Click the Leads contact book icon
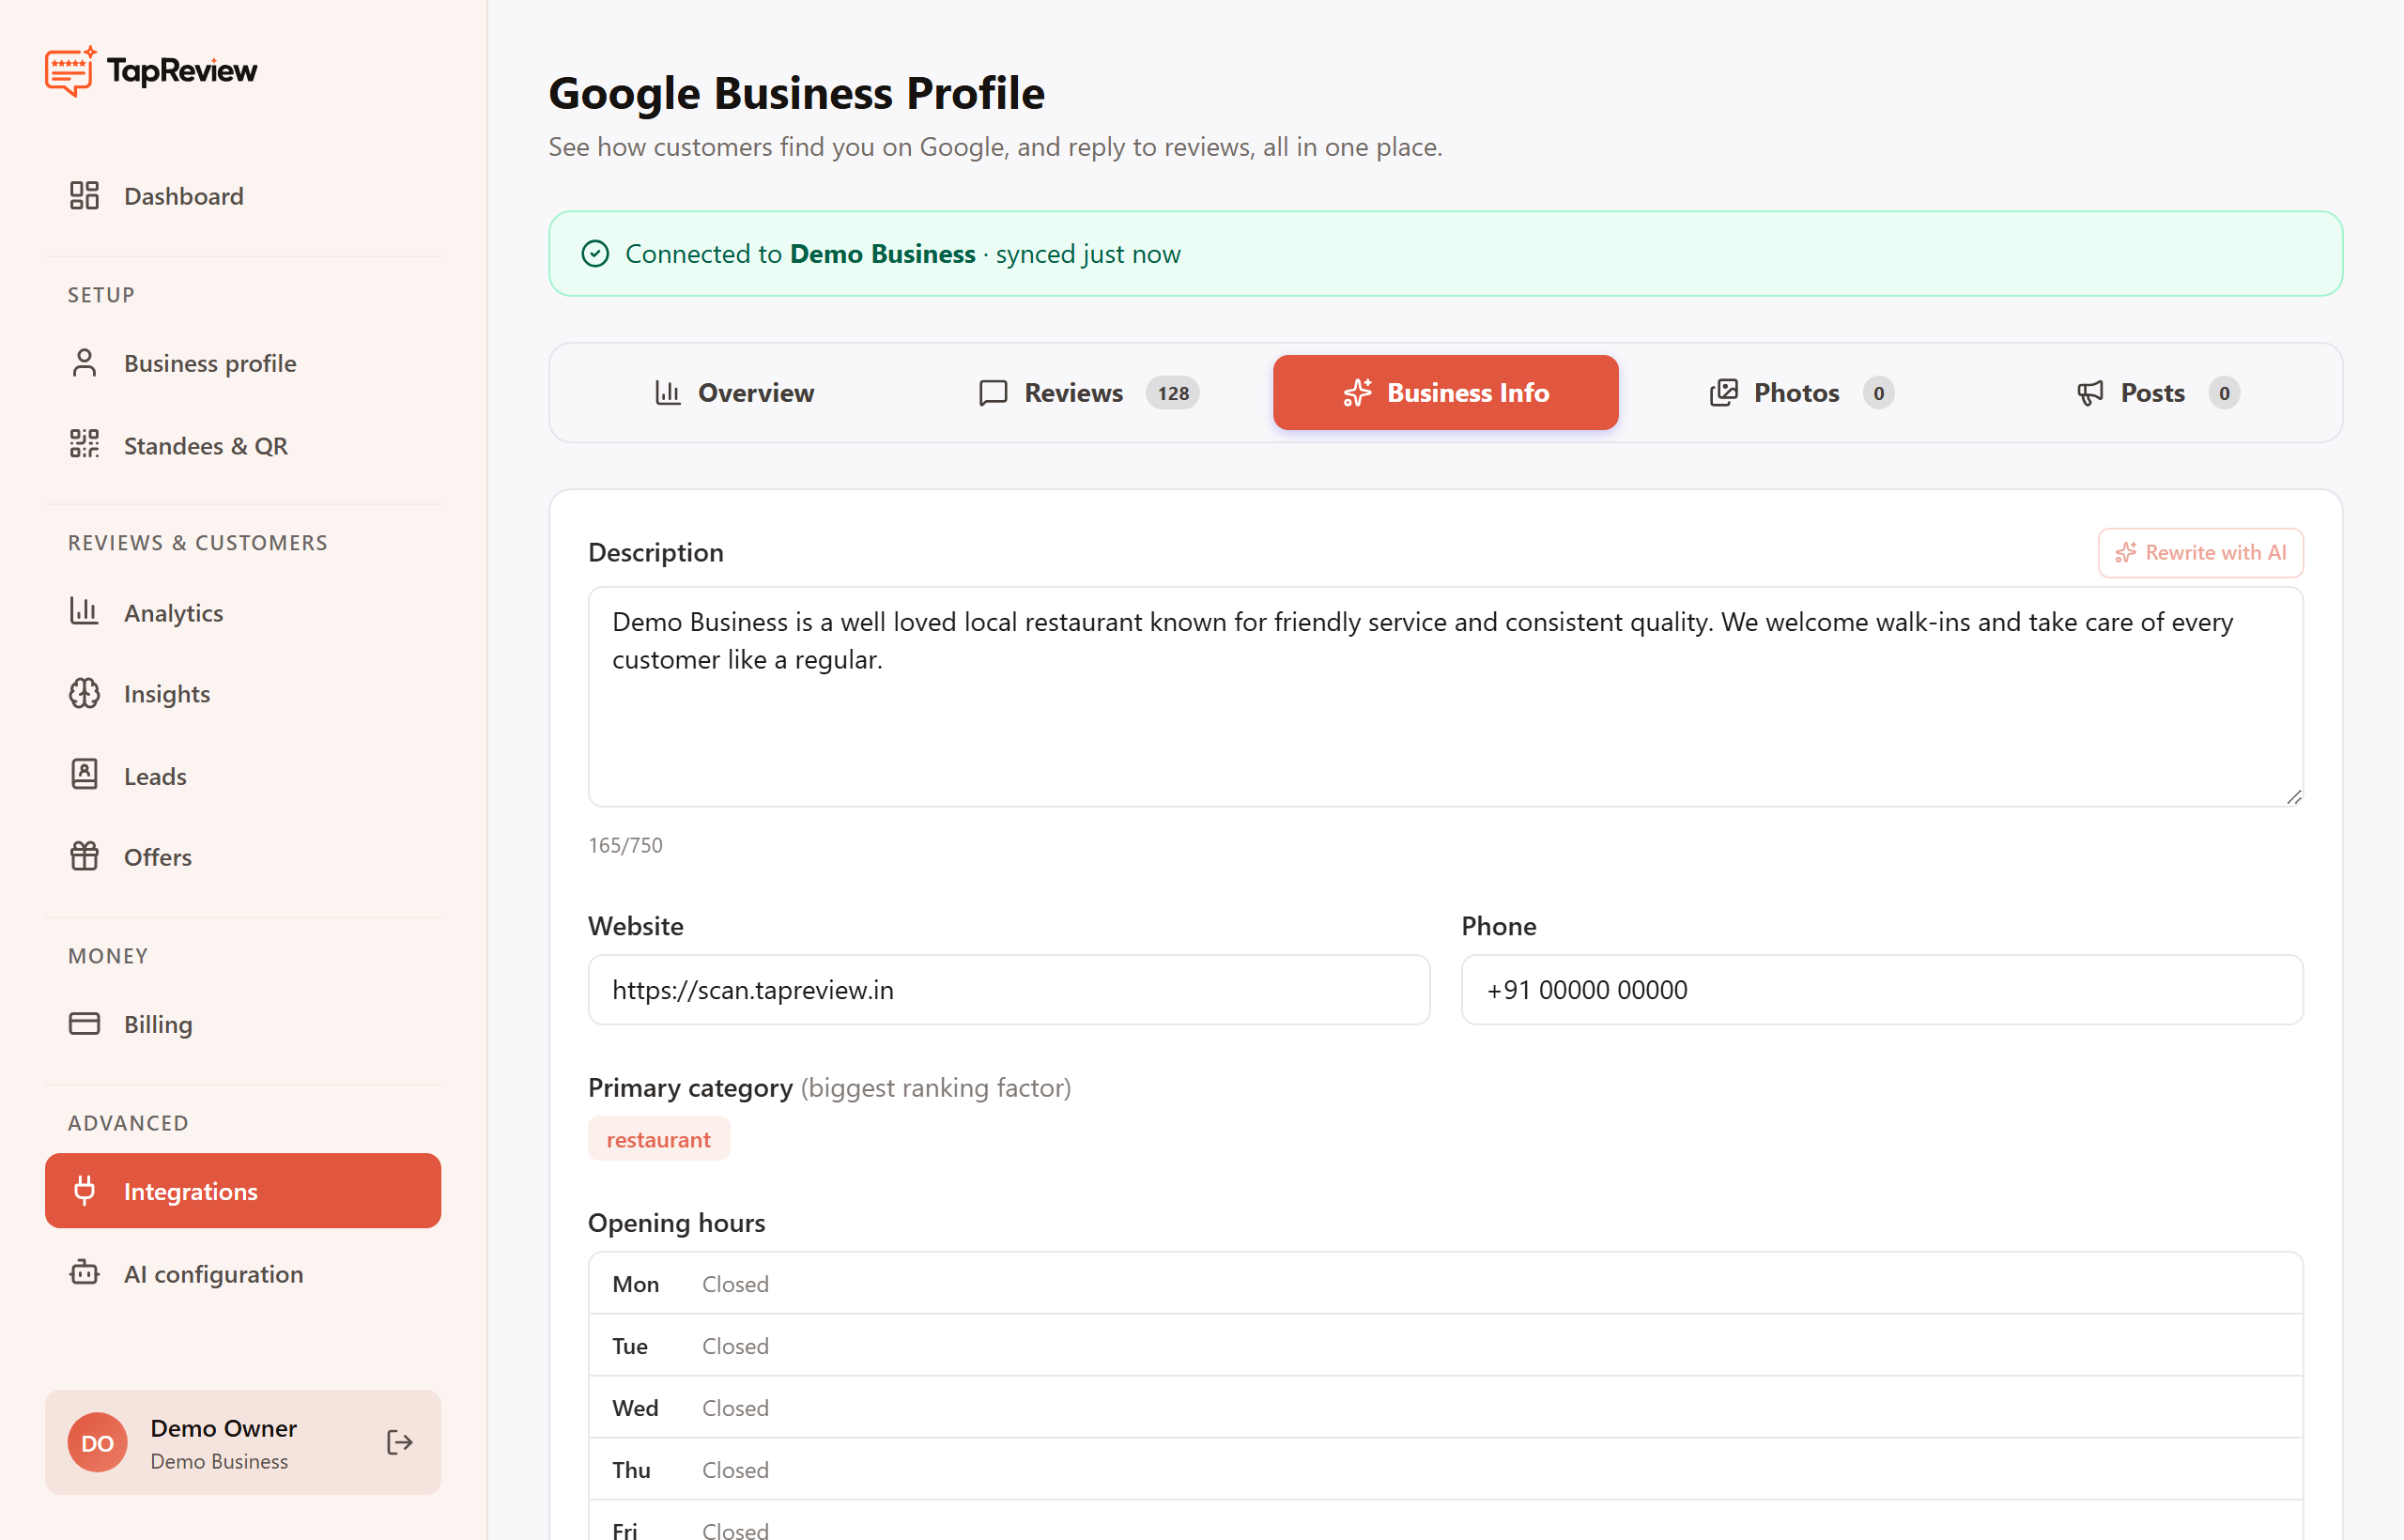Viewport: 2404px width, 1540px height. [84, 775]
